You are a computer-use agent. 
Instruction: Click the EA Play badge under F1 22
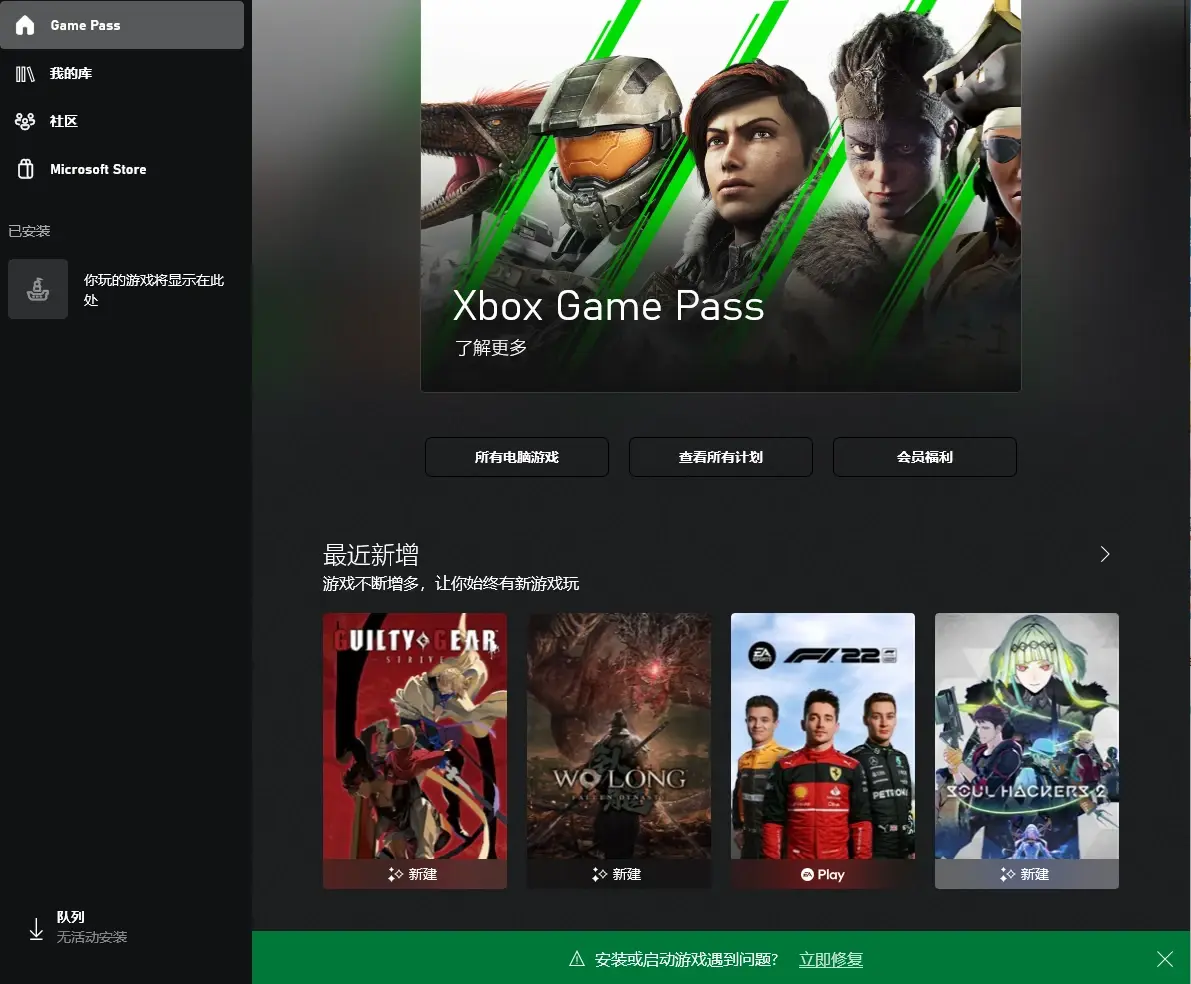823,875
